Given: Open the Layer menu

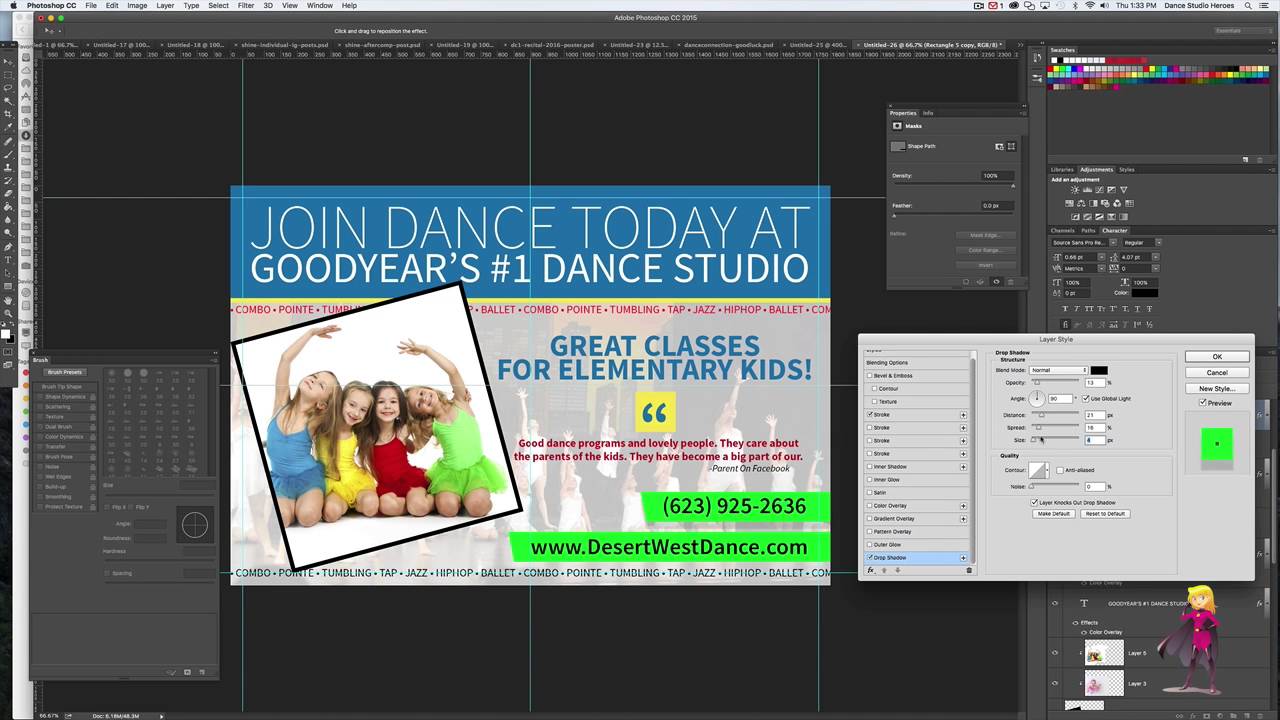Looking at the screenshot, I should [x=165, y=5].
